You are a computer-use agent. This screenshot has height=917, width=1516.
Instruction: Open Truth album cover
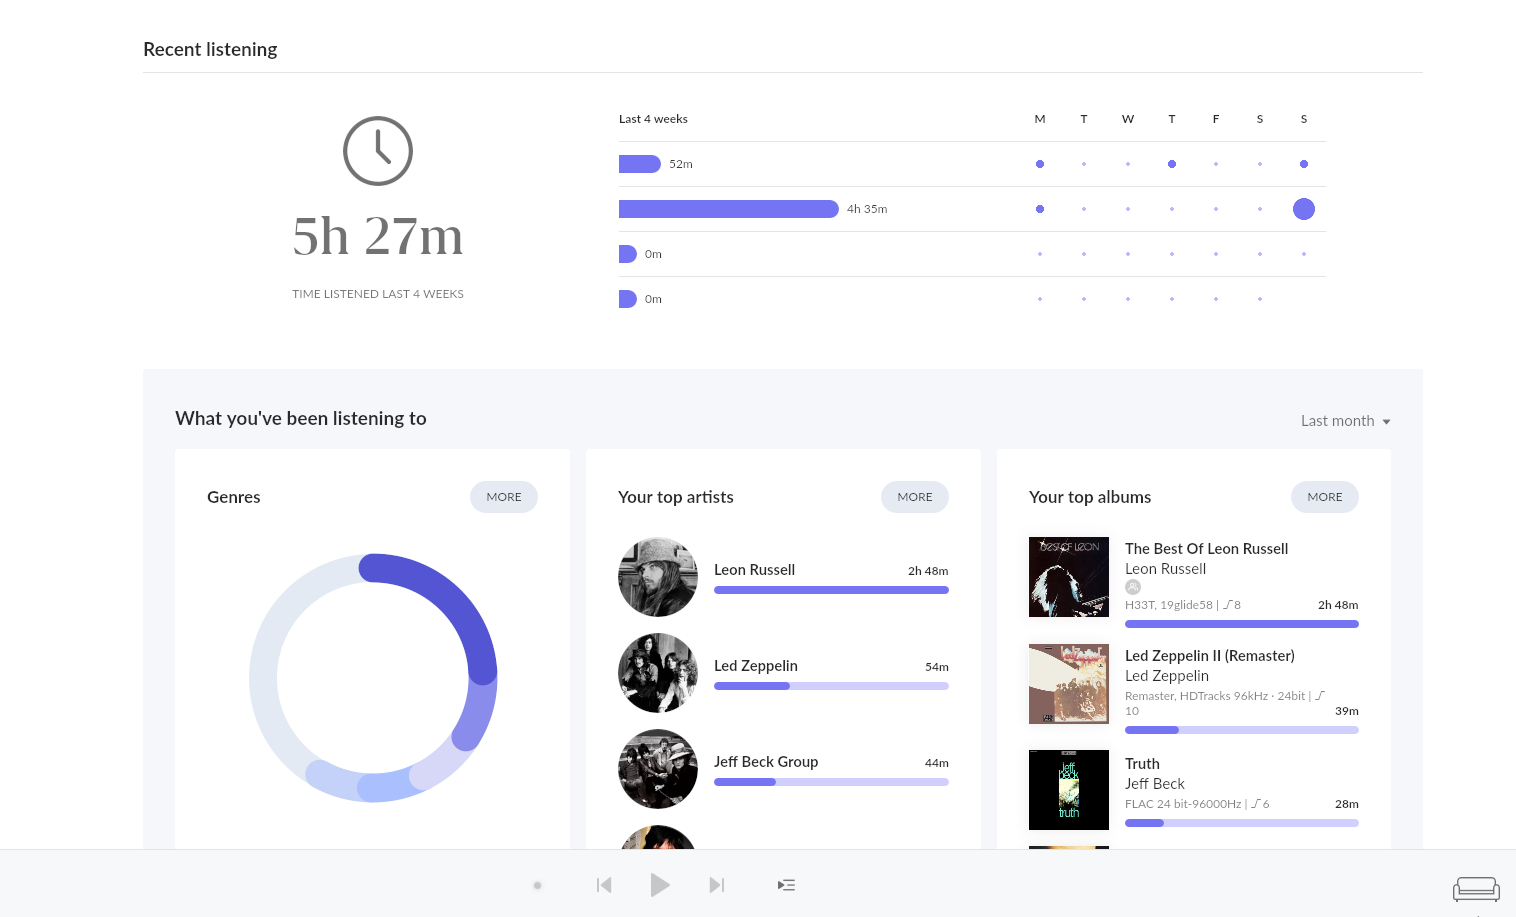1069,790
